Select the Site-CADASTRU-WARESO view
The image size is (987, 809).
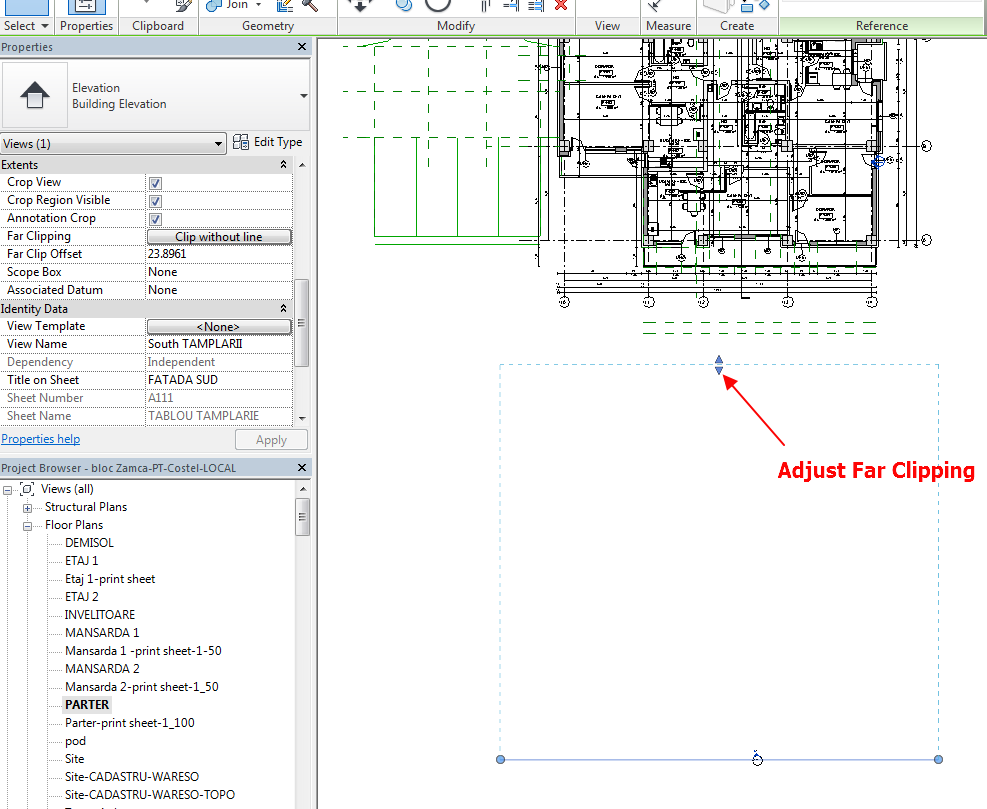coord(132,777)
